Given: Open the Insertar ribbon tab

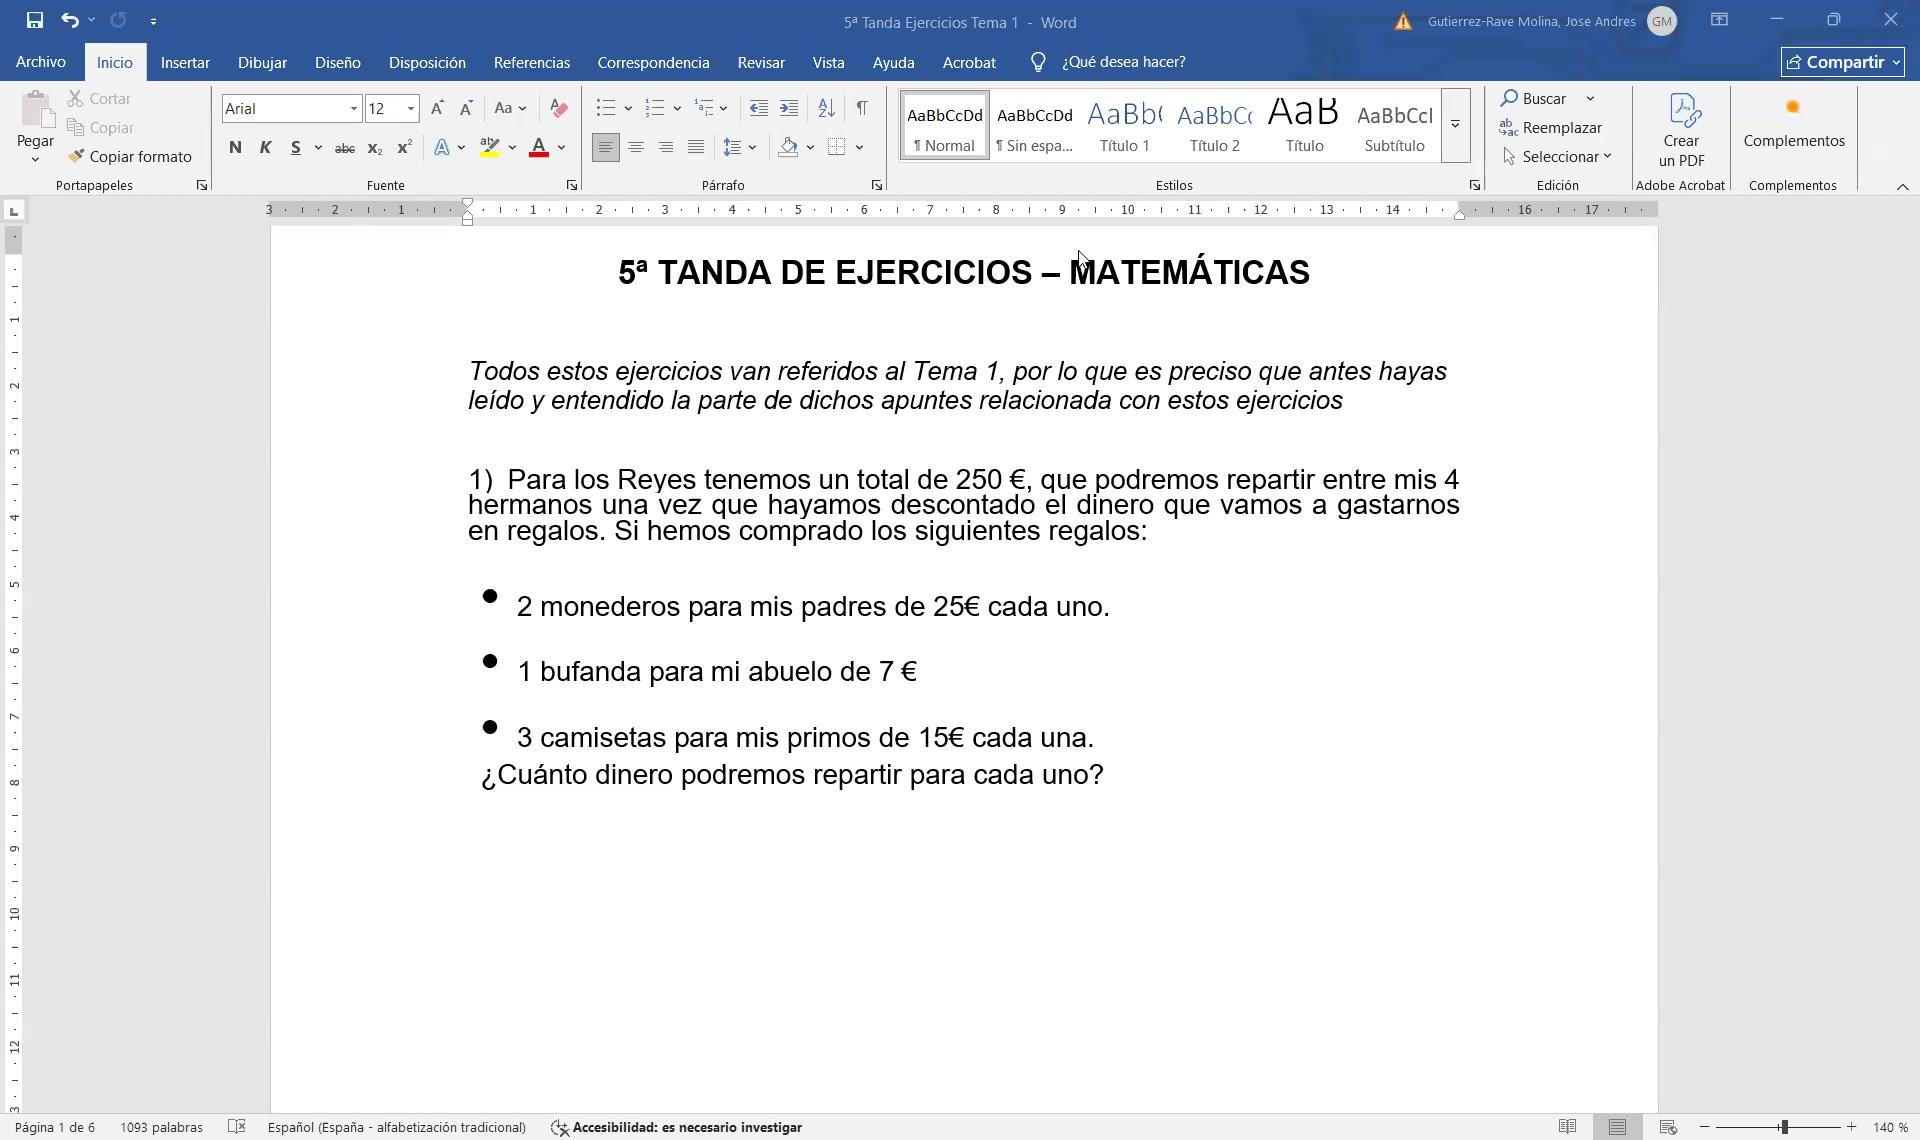Looking at the screenshot, I should (x=185, y=62).
